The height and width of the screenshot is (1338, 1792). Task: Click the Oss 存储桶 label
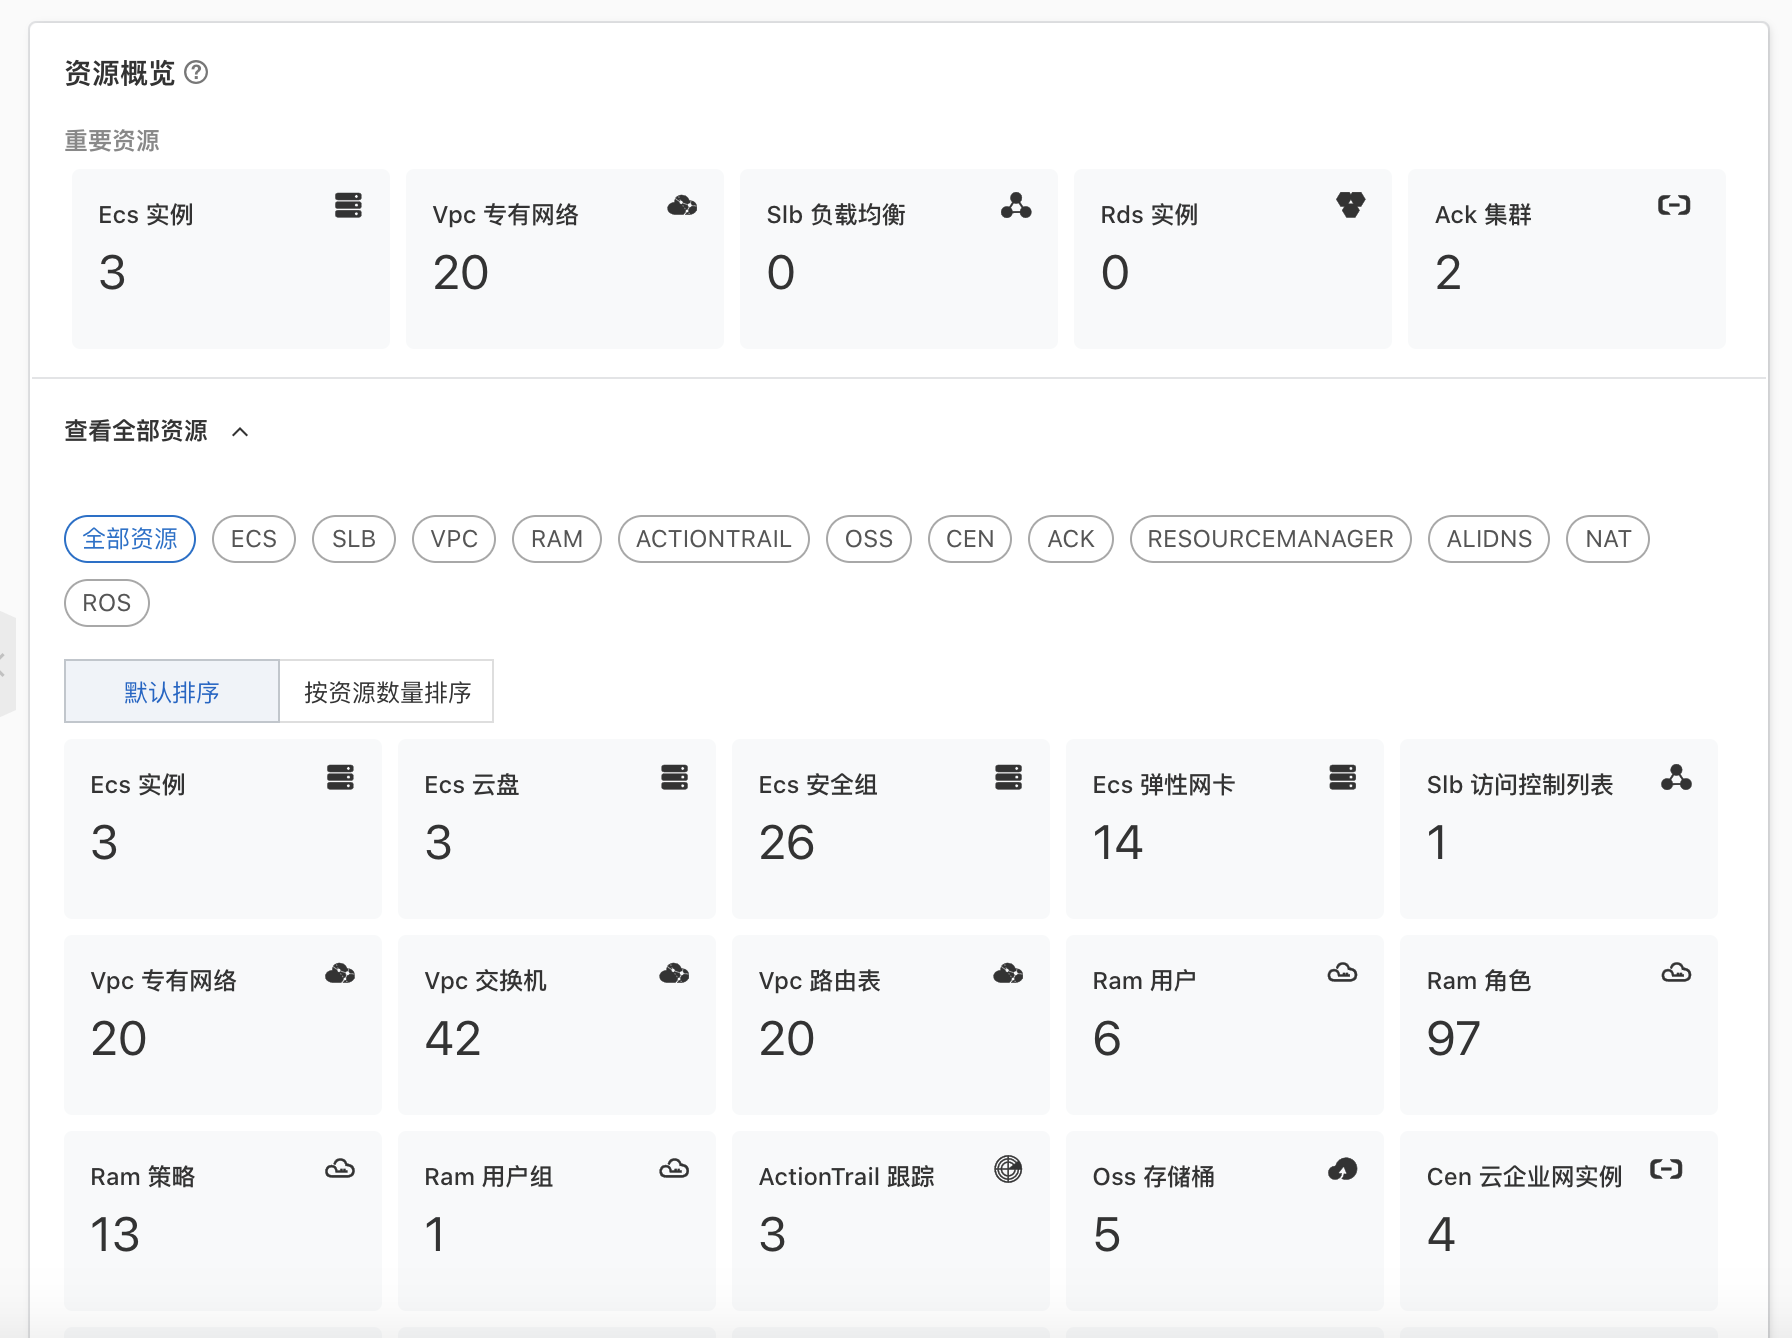click(1154, 1177)
